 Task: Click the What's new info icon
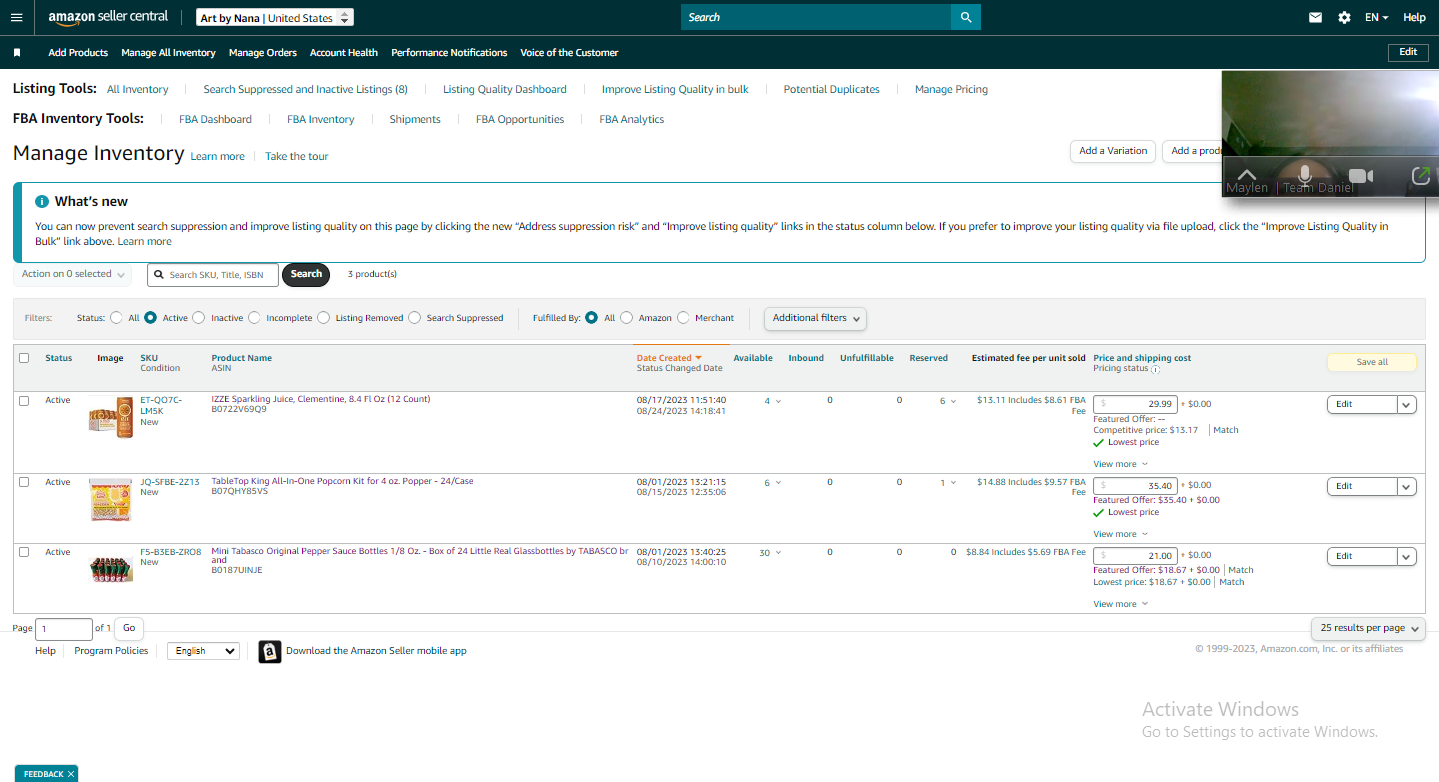(42, 201)
